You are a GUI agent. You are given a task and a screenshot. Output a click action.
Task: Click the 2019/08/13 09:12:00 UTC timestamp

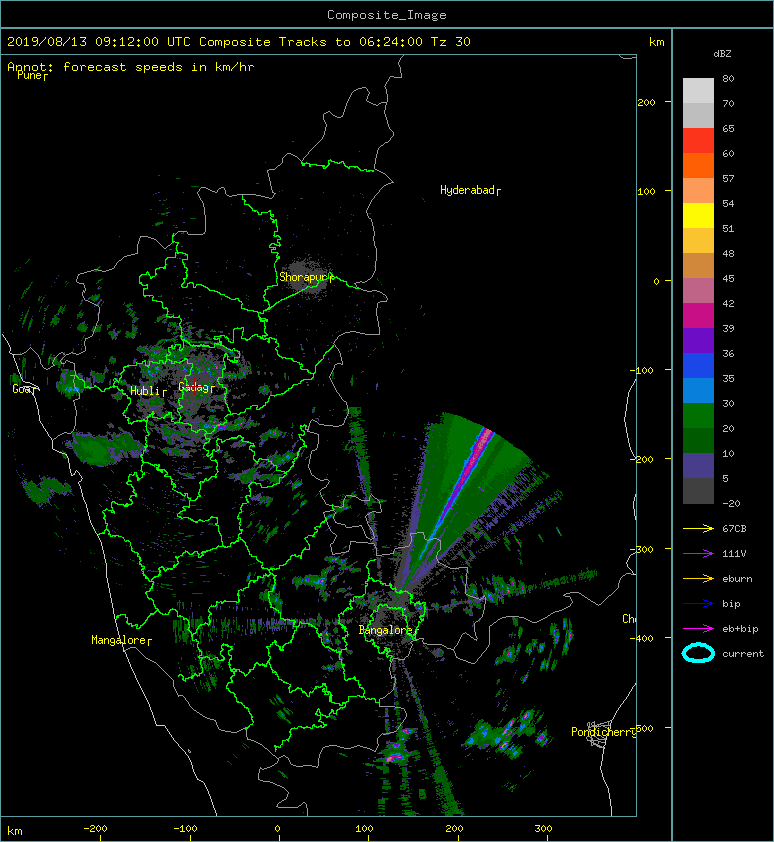[x=99, y=42]
